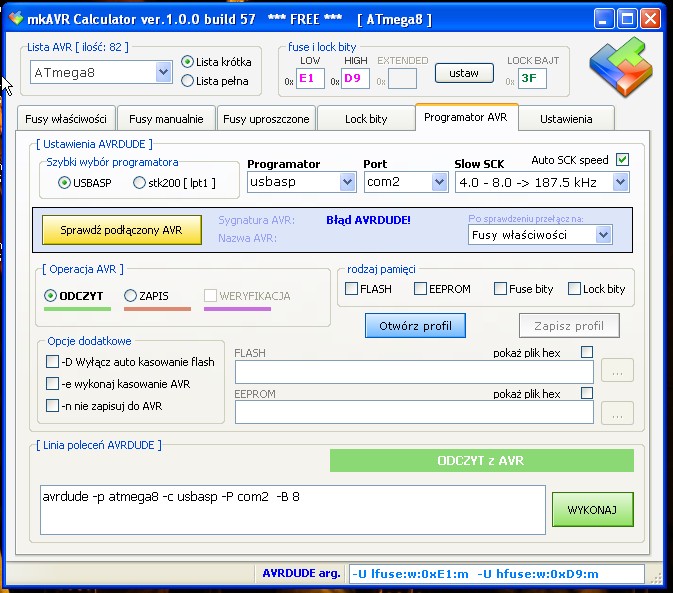Viewport: 673px width, 593px height.
Task: Click the ODCZYT z AVR green bar
Action: (482, 460)
